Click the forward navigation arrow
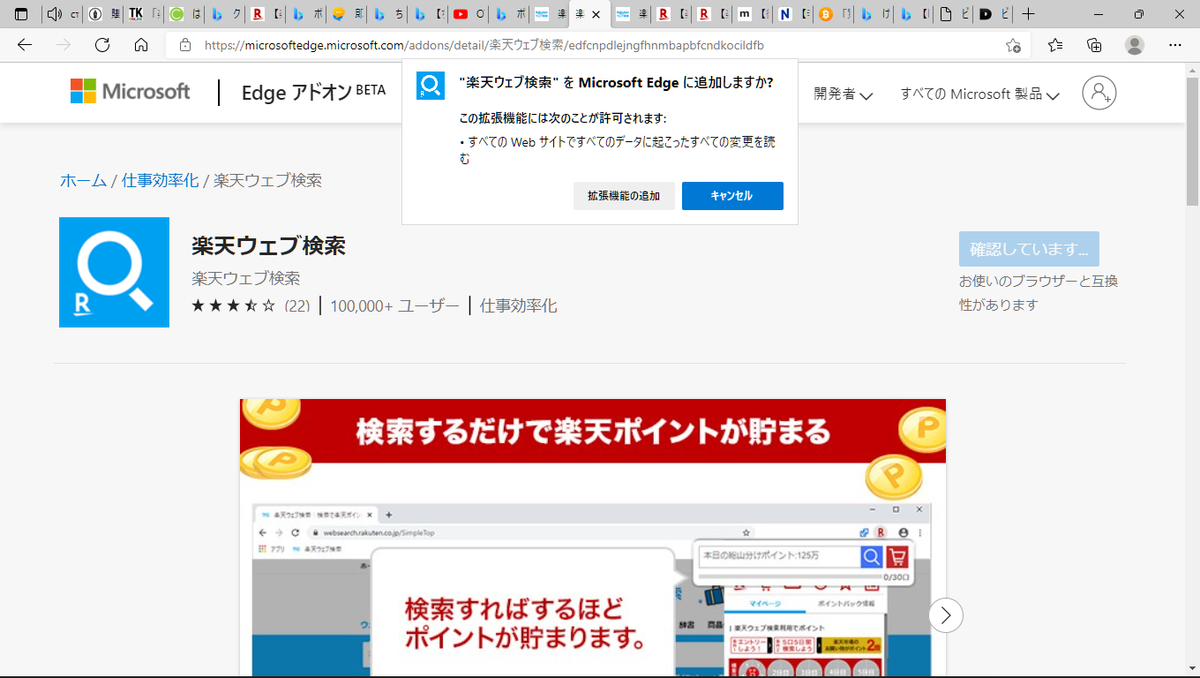Viewport: 1200px width, 678px height. click(63, 45)
